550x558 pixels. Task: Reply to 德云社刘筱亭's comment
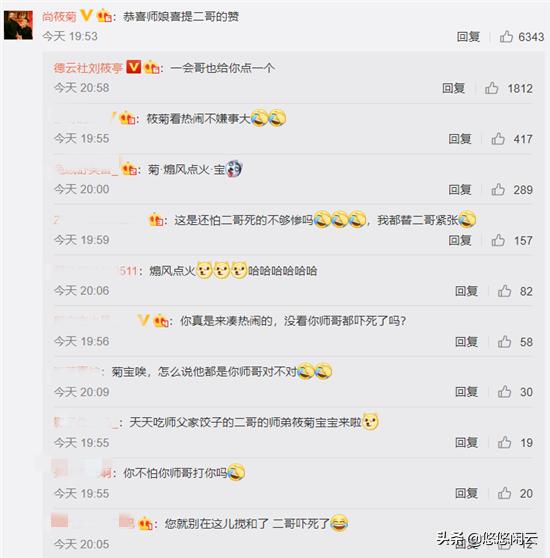454,88
